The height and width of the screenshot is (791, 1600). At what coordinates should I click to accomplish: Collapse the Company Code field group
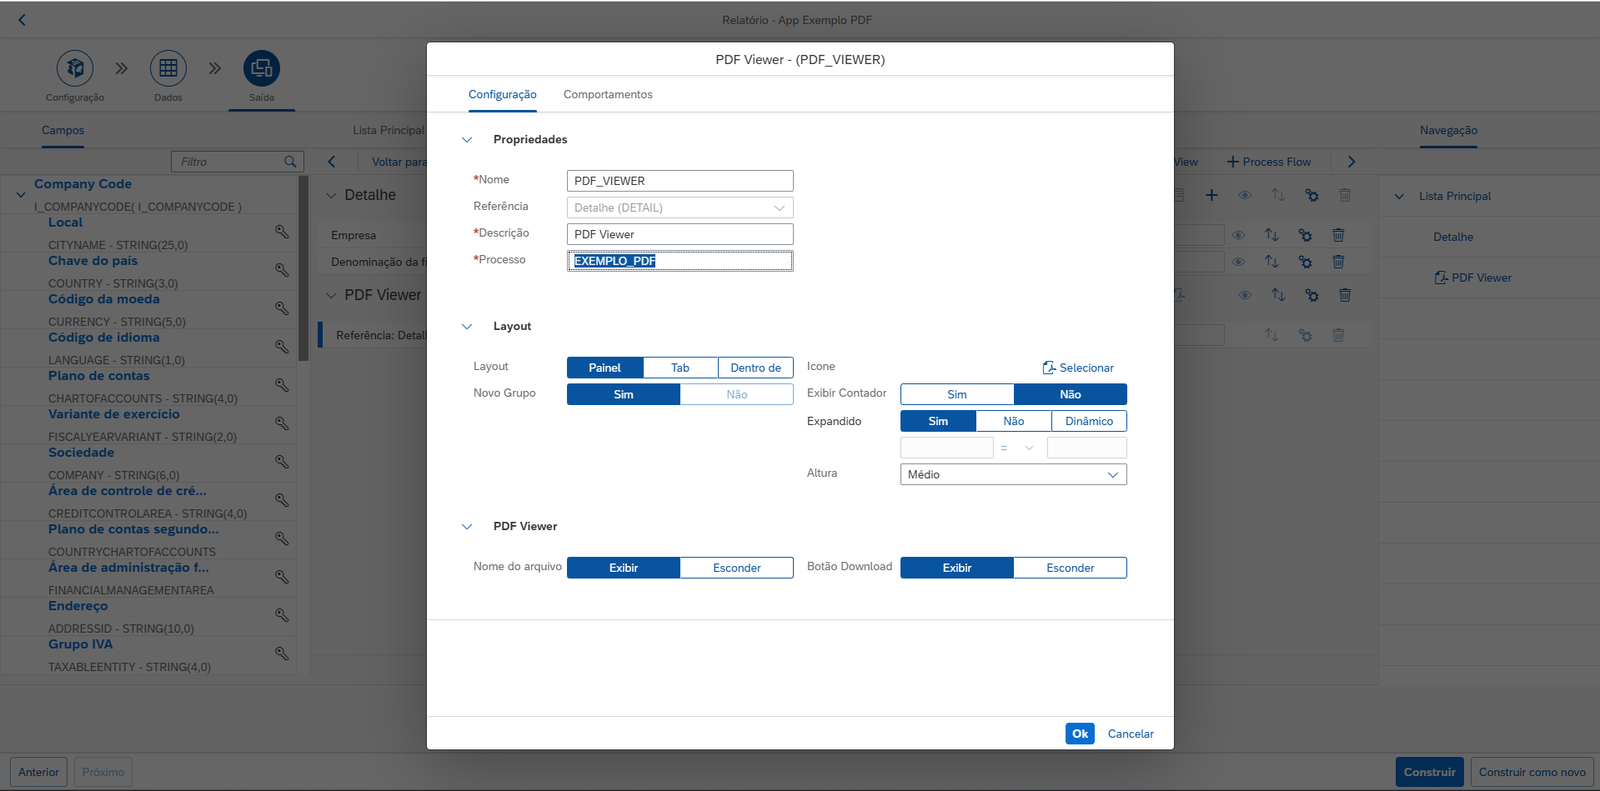[21, 195]
